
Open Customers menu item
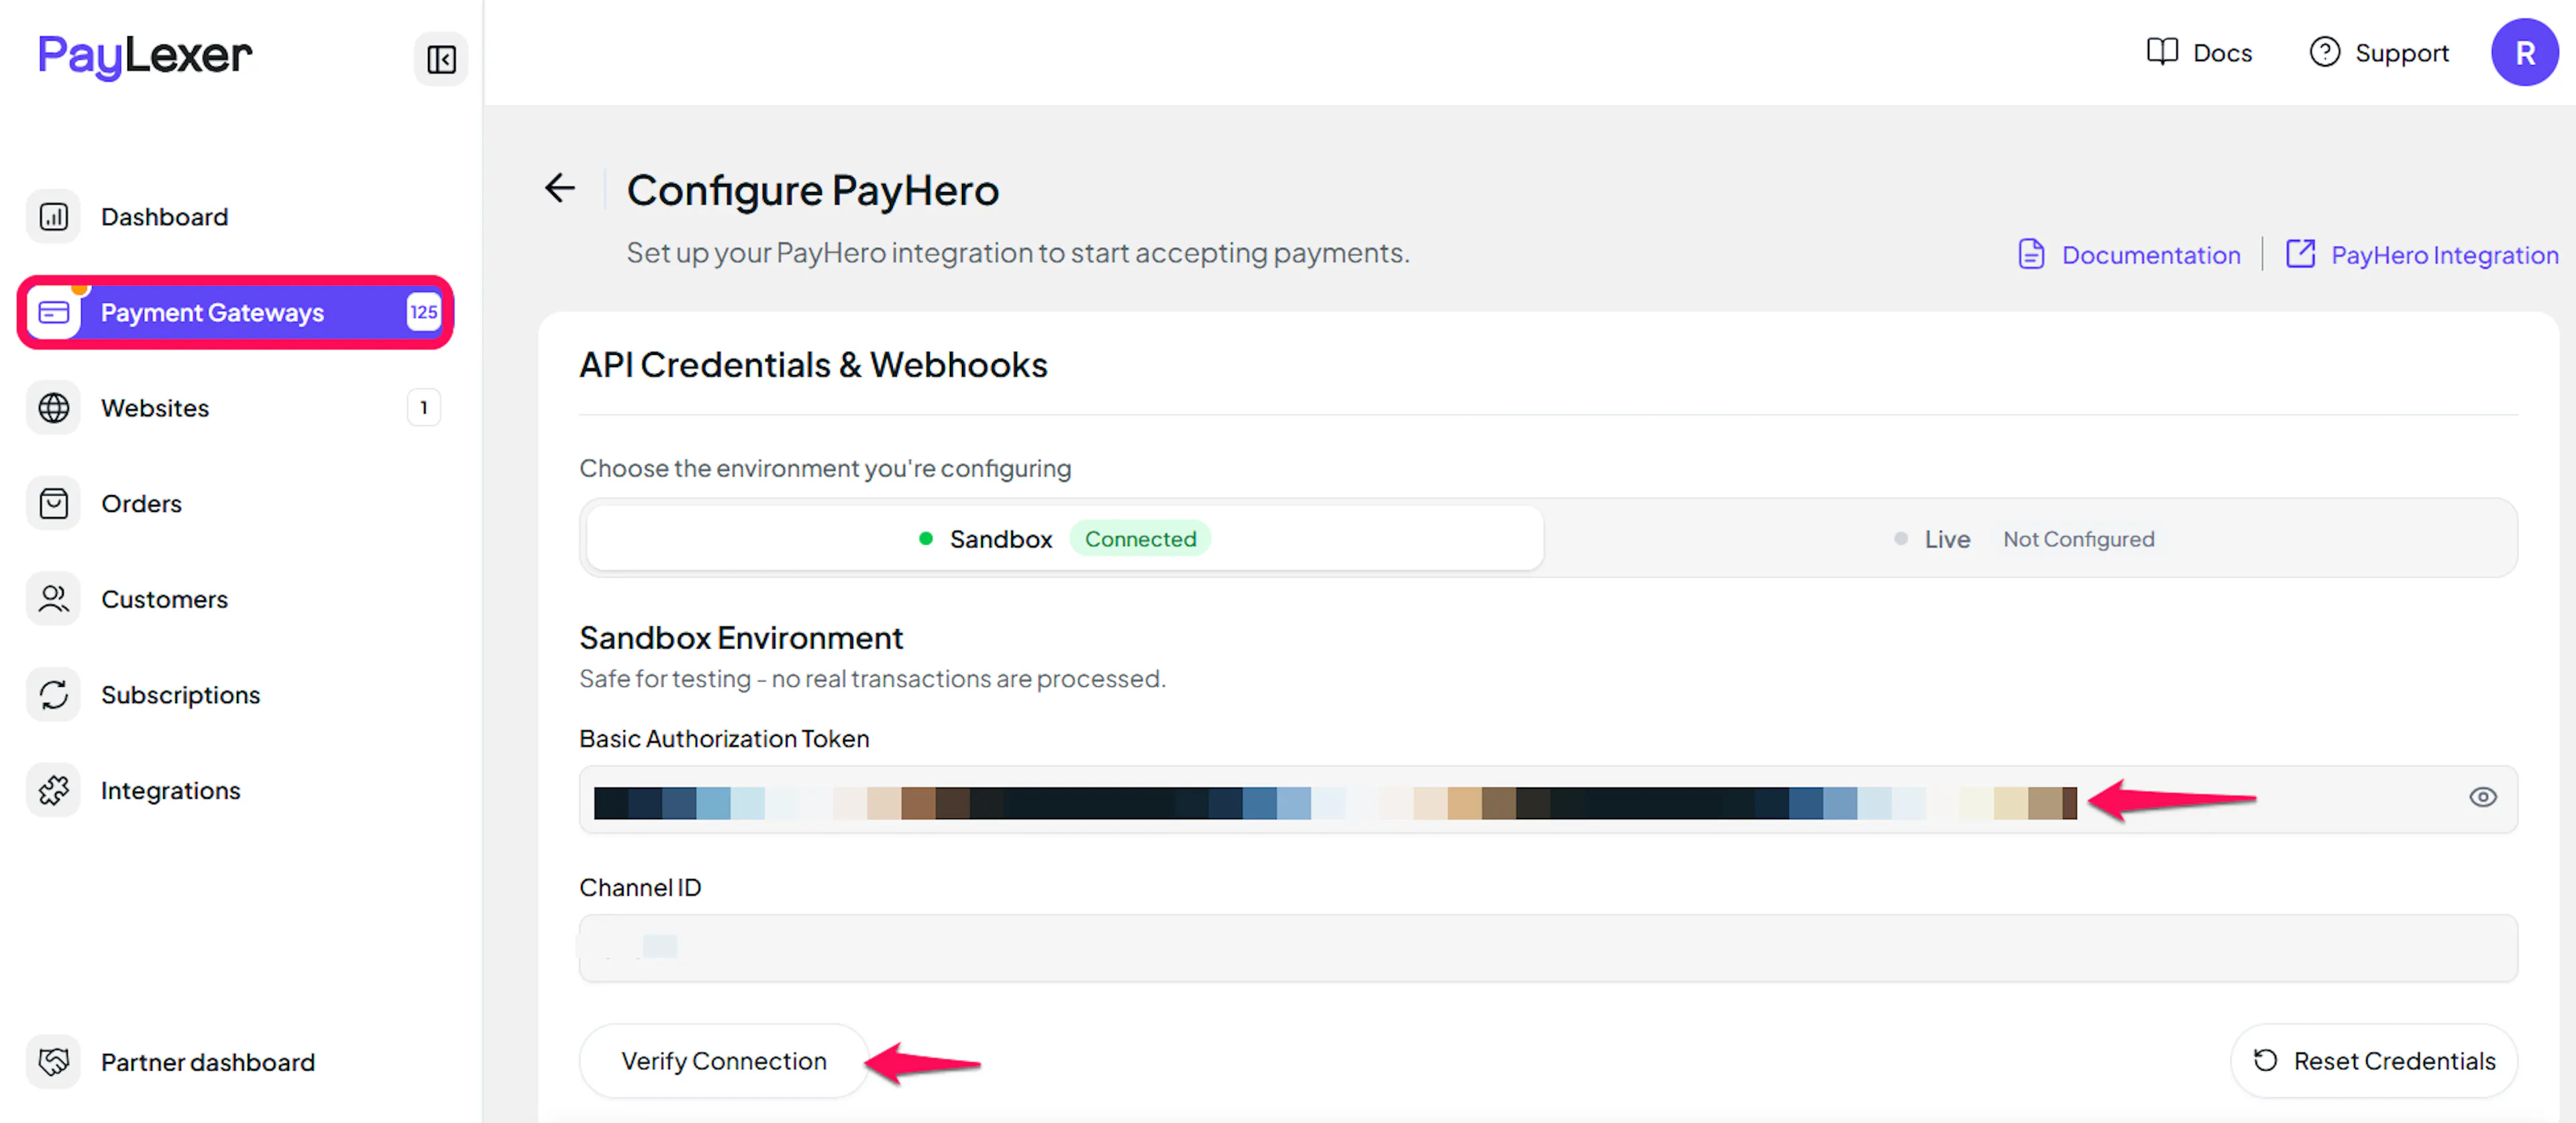click(235, 599)
